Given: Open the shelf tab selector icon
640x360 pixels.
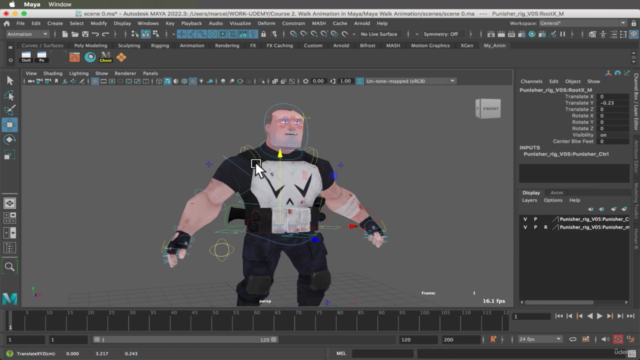Looking at the screenshot, I should (10, 48).
